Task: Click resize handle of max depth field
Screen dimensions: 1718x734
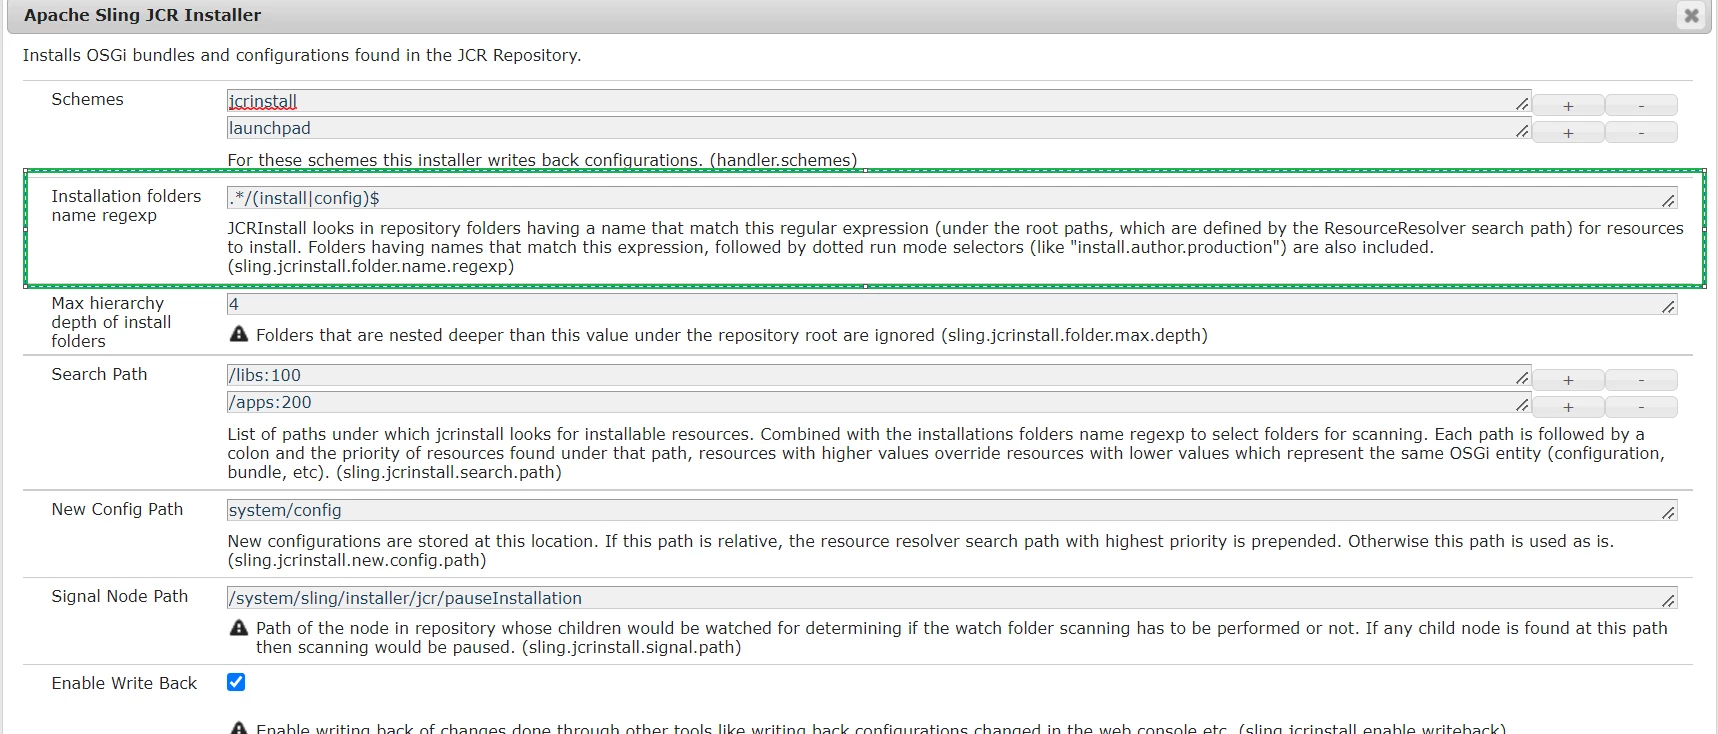Action: pyautogui.click(x=1668, y=307)
